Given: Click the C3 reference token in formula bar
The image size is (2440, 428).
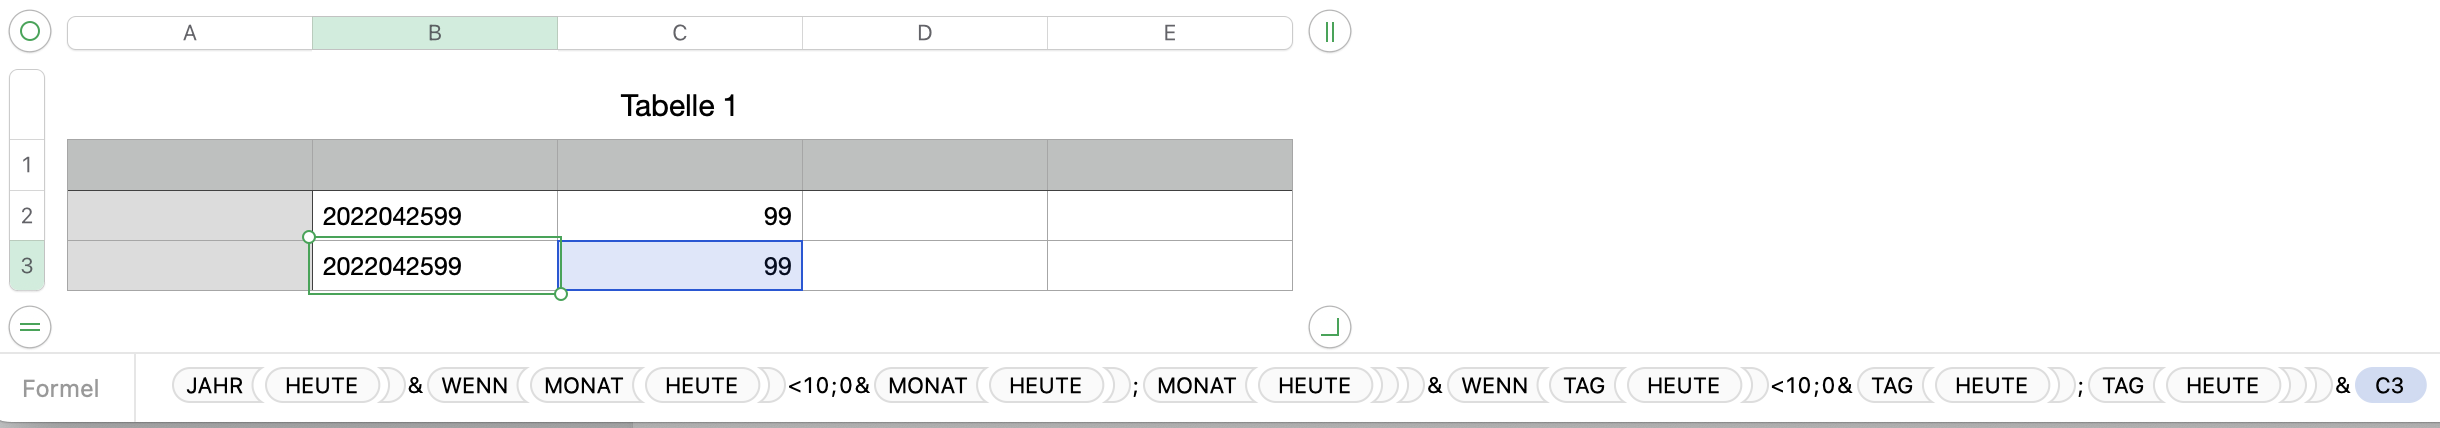Looking at the screenshot, I should 2389,386.
